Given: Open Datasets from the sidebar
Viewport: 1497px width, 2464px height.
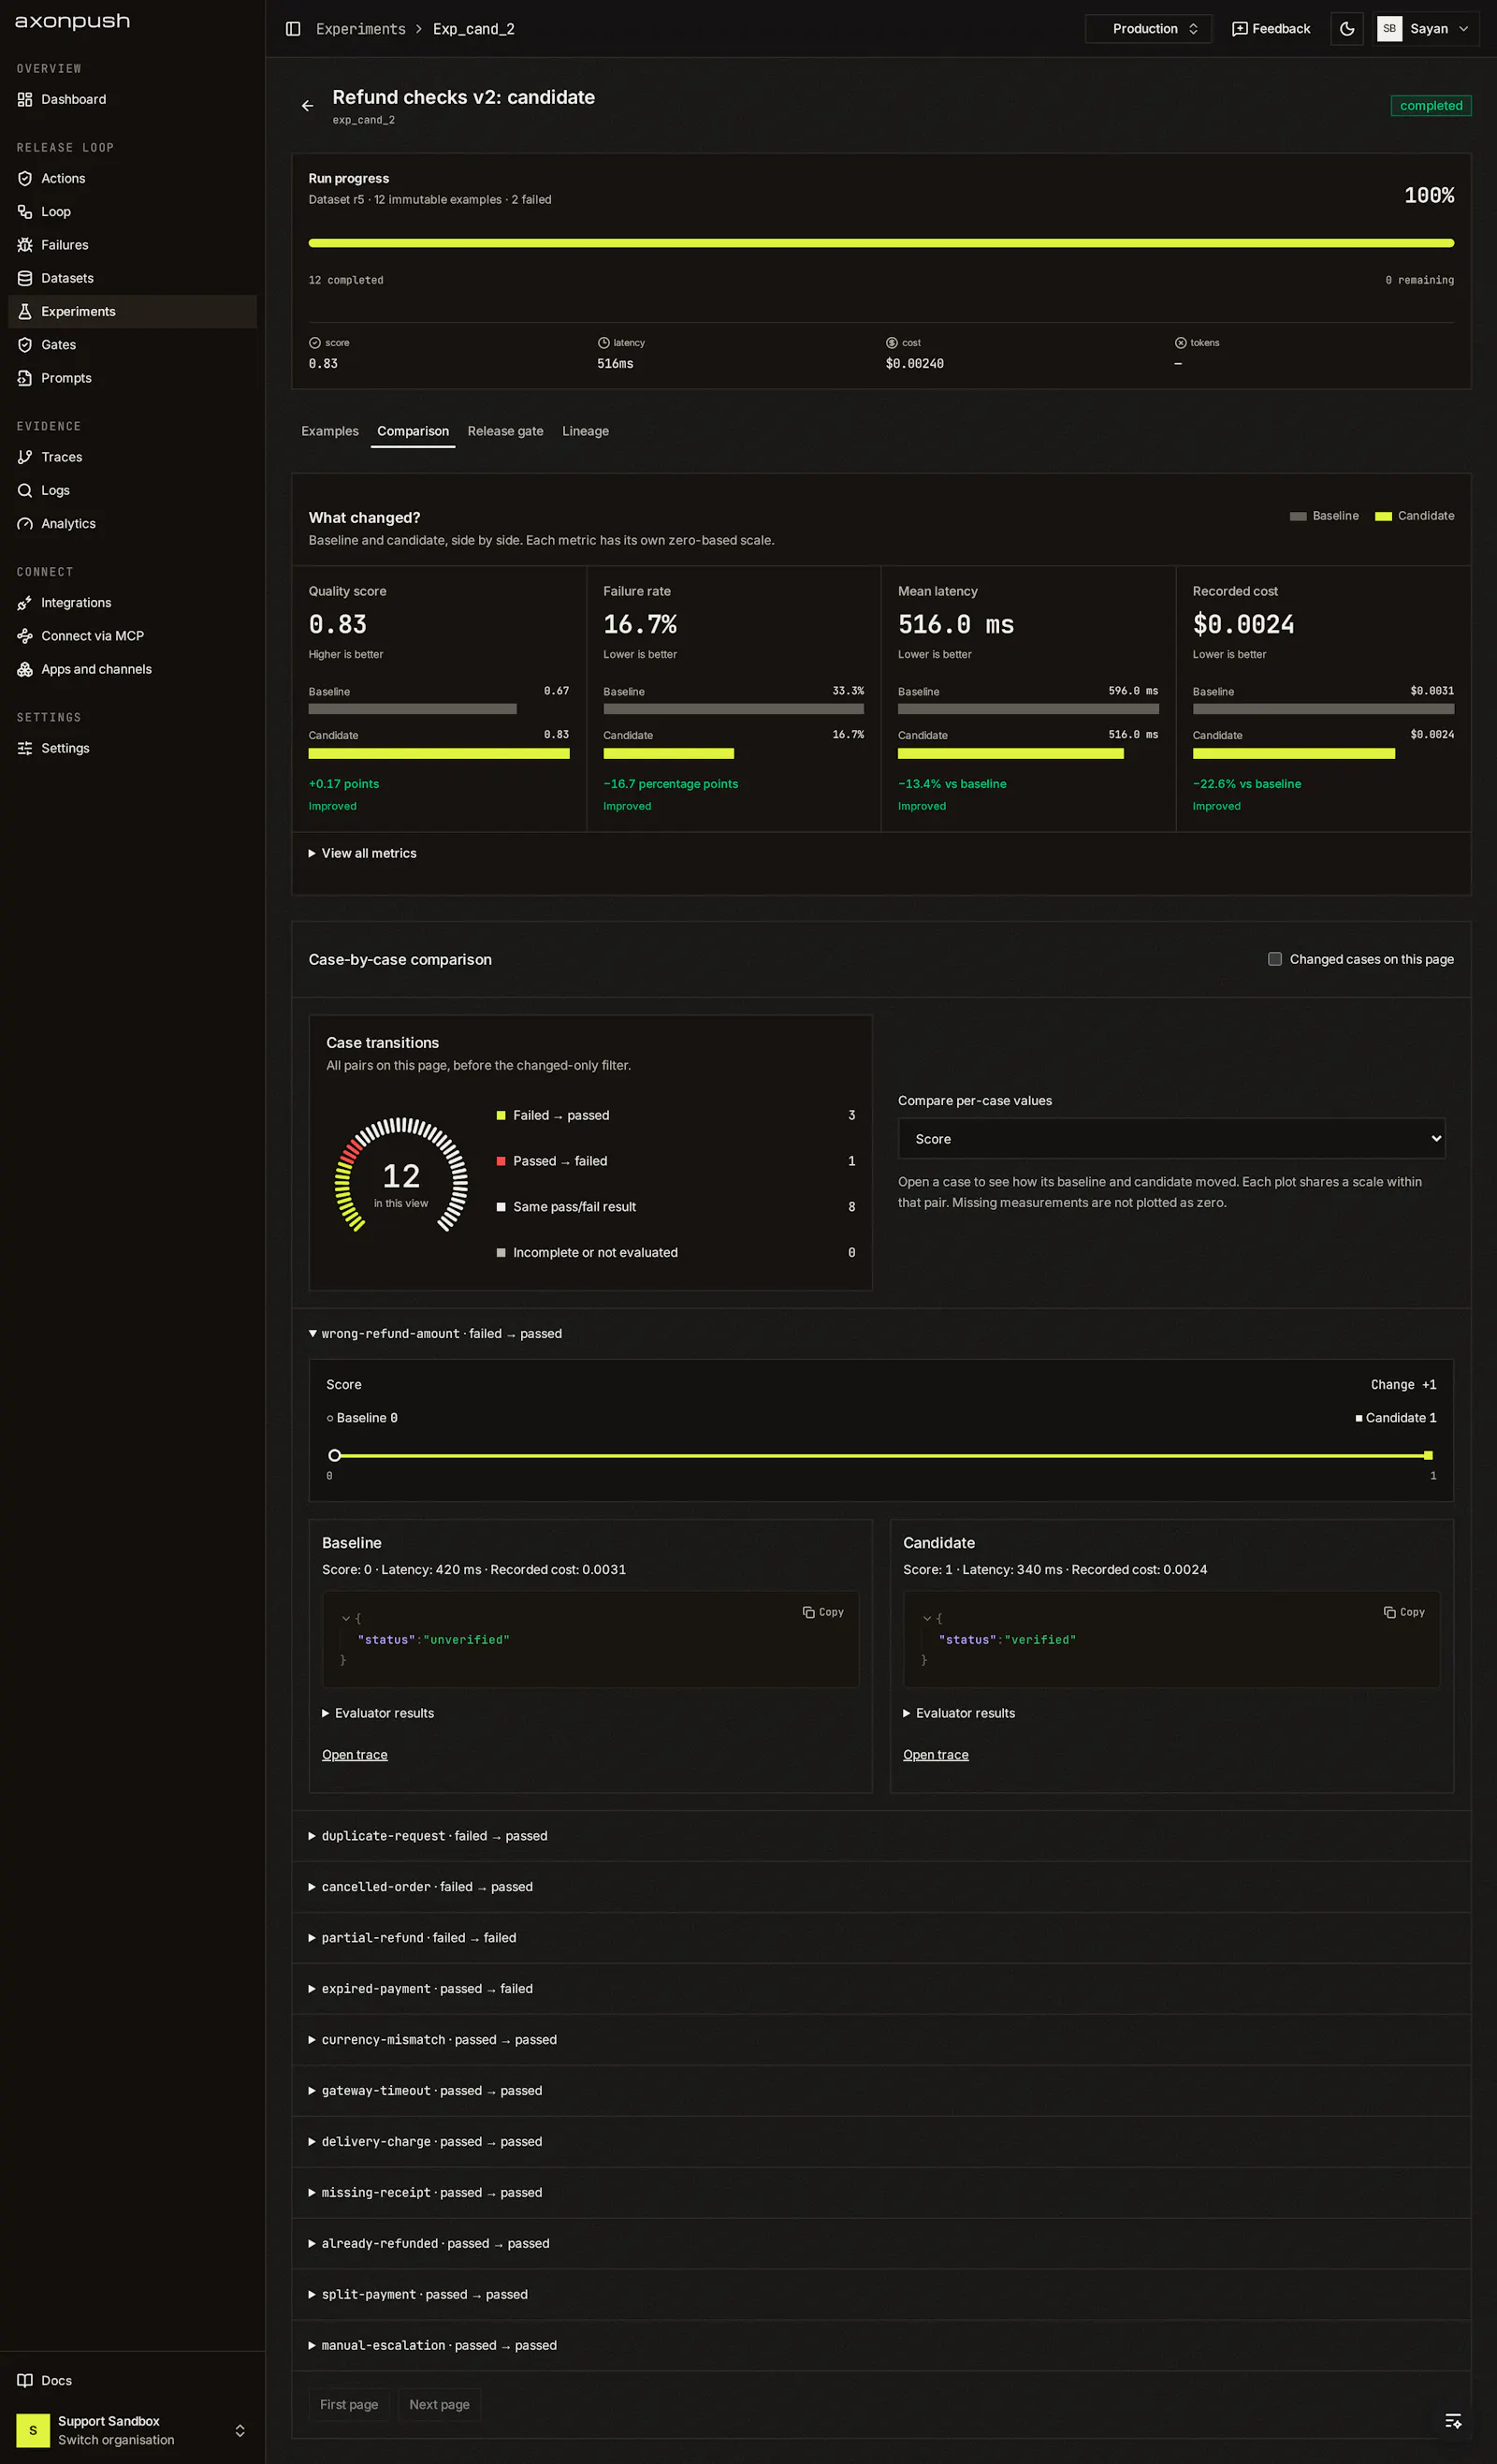Looking at the screenshot, I should 132,278.
